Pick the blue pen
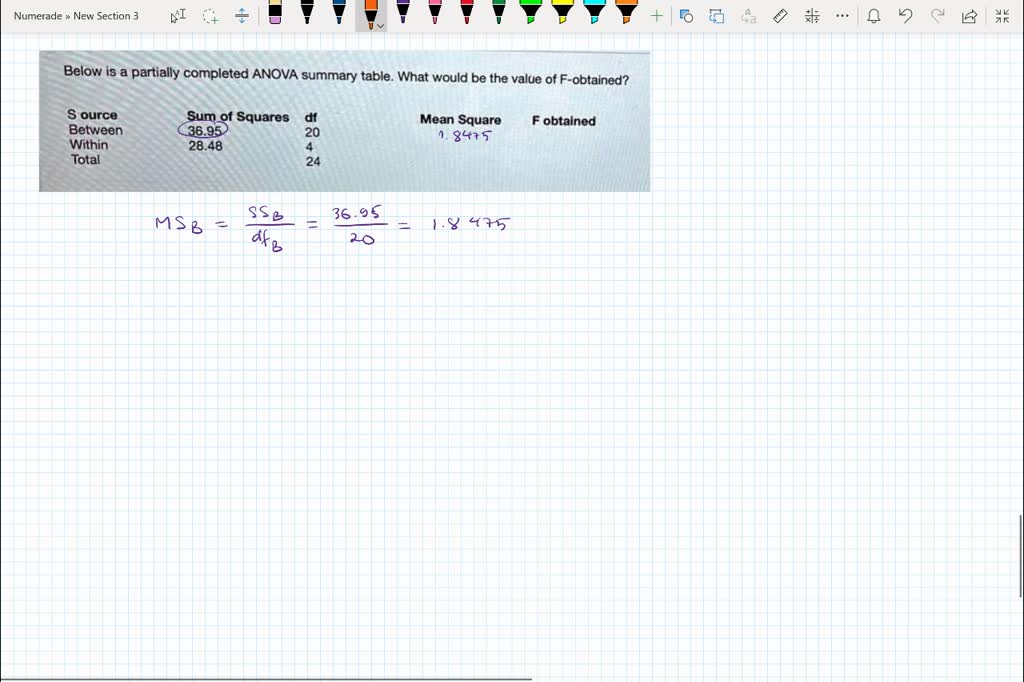Image resolution: width=1024 pixels, height=682 pixels. click(x=339, y=12)
